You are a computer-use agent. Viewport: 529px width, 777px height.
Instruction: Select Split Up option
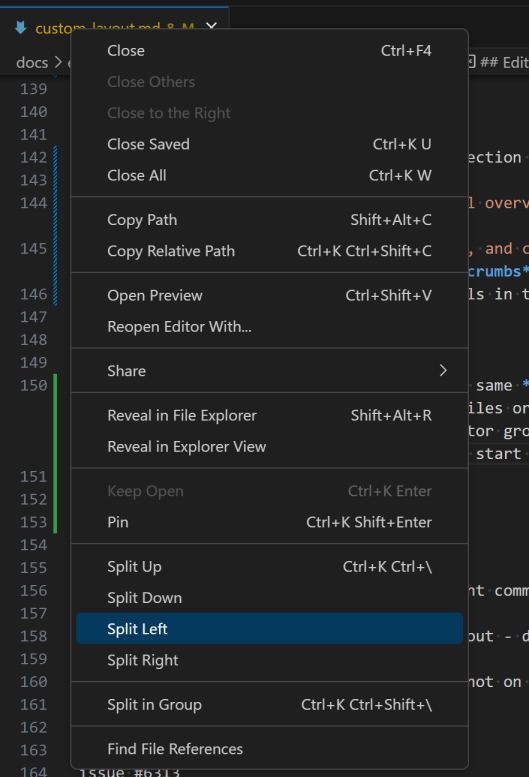269,566
